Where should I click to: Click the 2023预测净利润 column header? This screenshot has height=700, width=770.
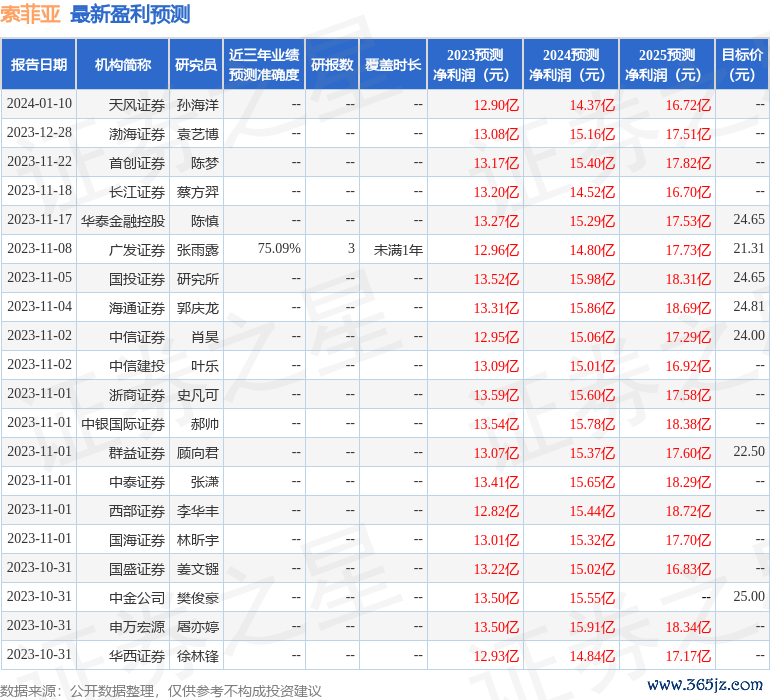coord(475,64)
